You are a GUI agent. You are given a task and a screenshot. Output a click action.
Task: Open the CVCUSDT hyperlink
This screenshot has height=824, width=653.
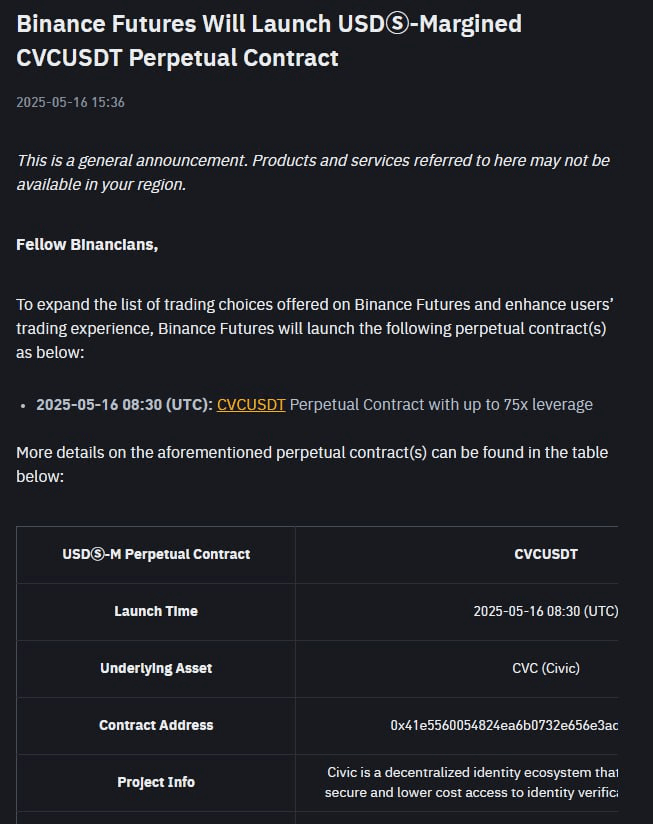[x=251, y=405]
